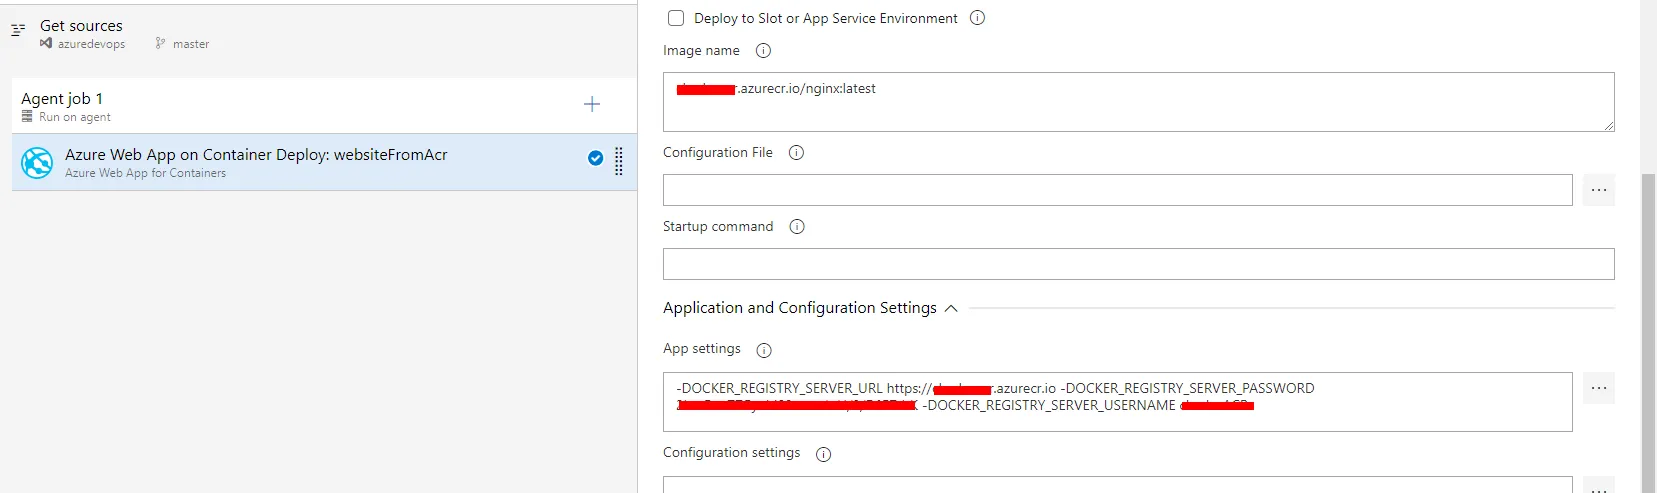Click the Get sources pipeline icon
1657x493 pixels.
(18, 30)
